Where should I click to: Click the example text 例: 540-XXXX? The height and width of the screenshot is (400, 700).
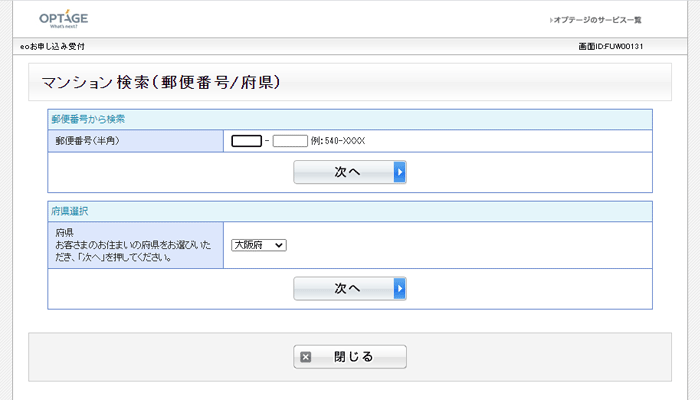tap(338, 141)
